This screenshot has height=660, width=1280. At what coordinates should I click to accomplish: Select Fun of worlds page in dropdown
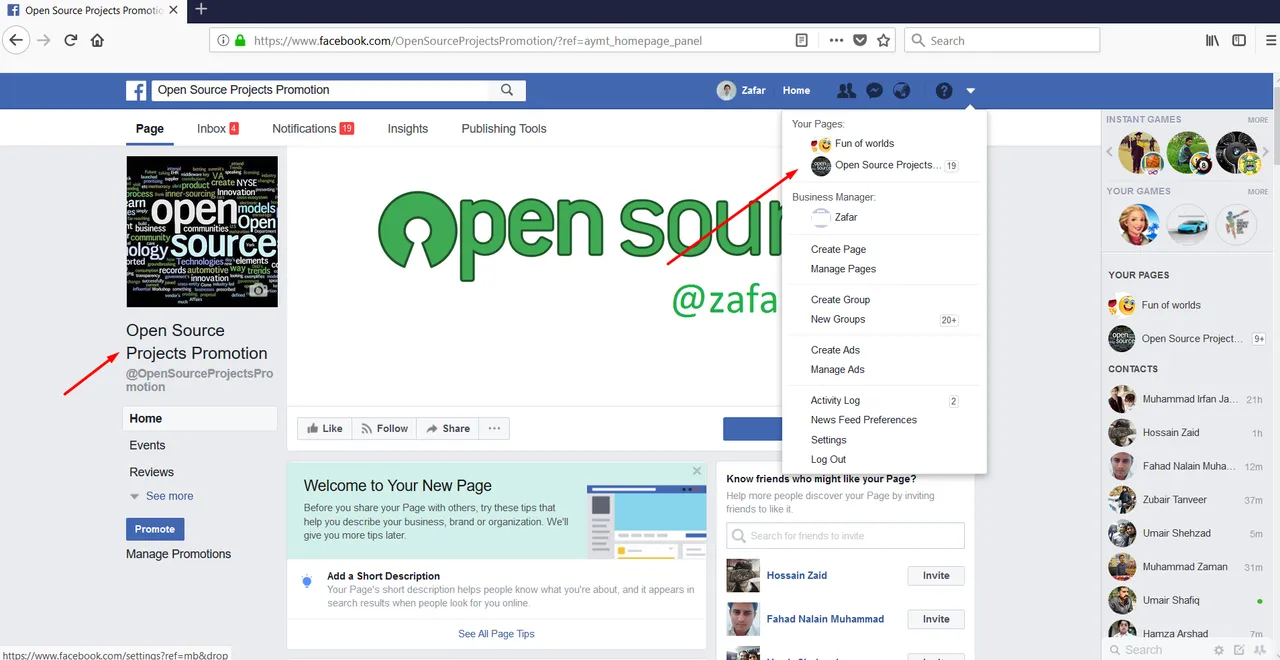[864, 143]
